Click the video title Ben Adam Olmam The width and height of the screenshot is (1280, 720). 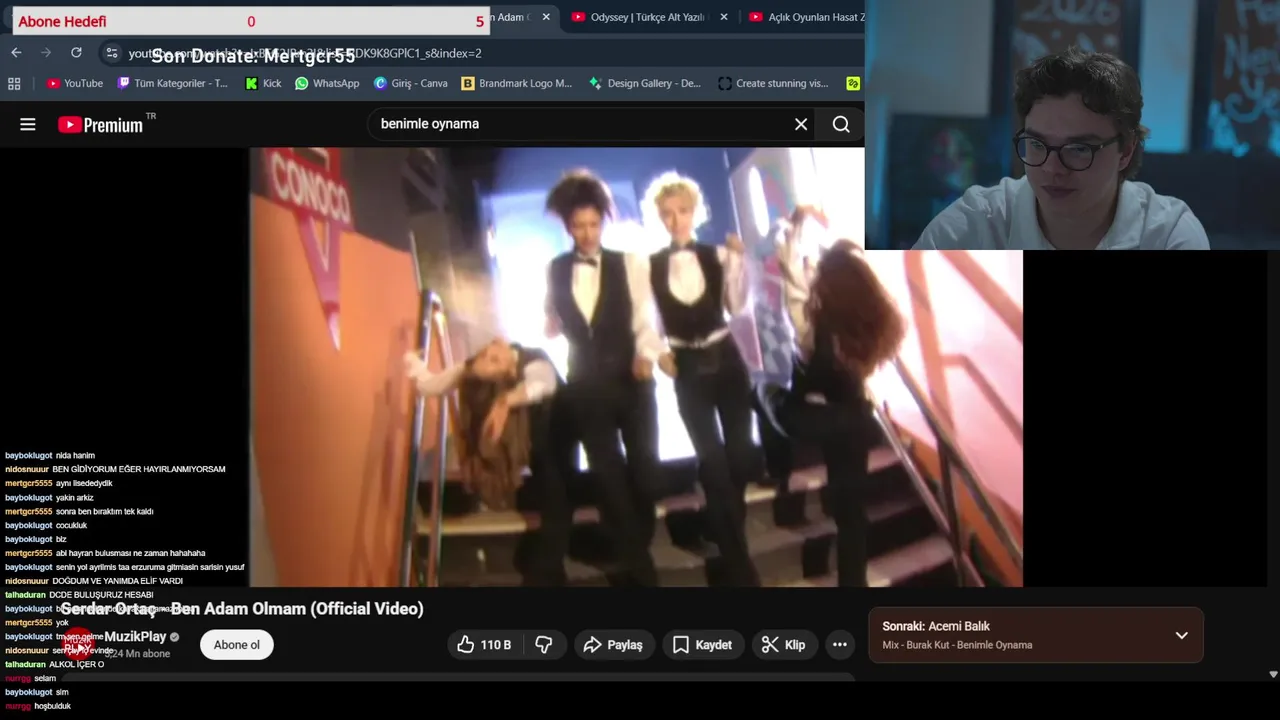tap(242, 609)
